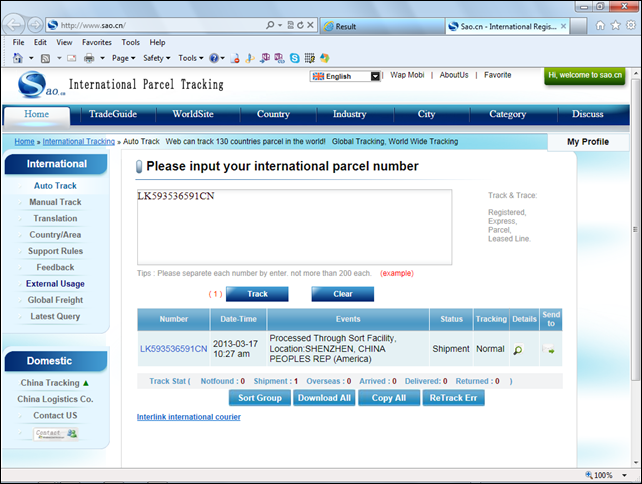Open dropdown arrow next to Home icon
This screenshot has width=642, height=484.
click(31, 58)
